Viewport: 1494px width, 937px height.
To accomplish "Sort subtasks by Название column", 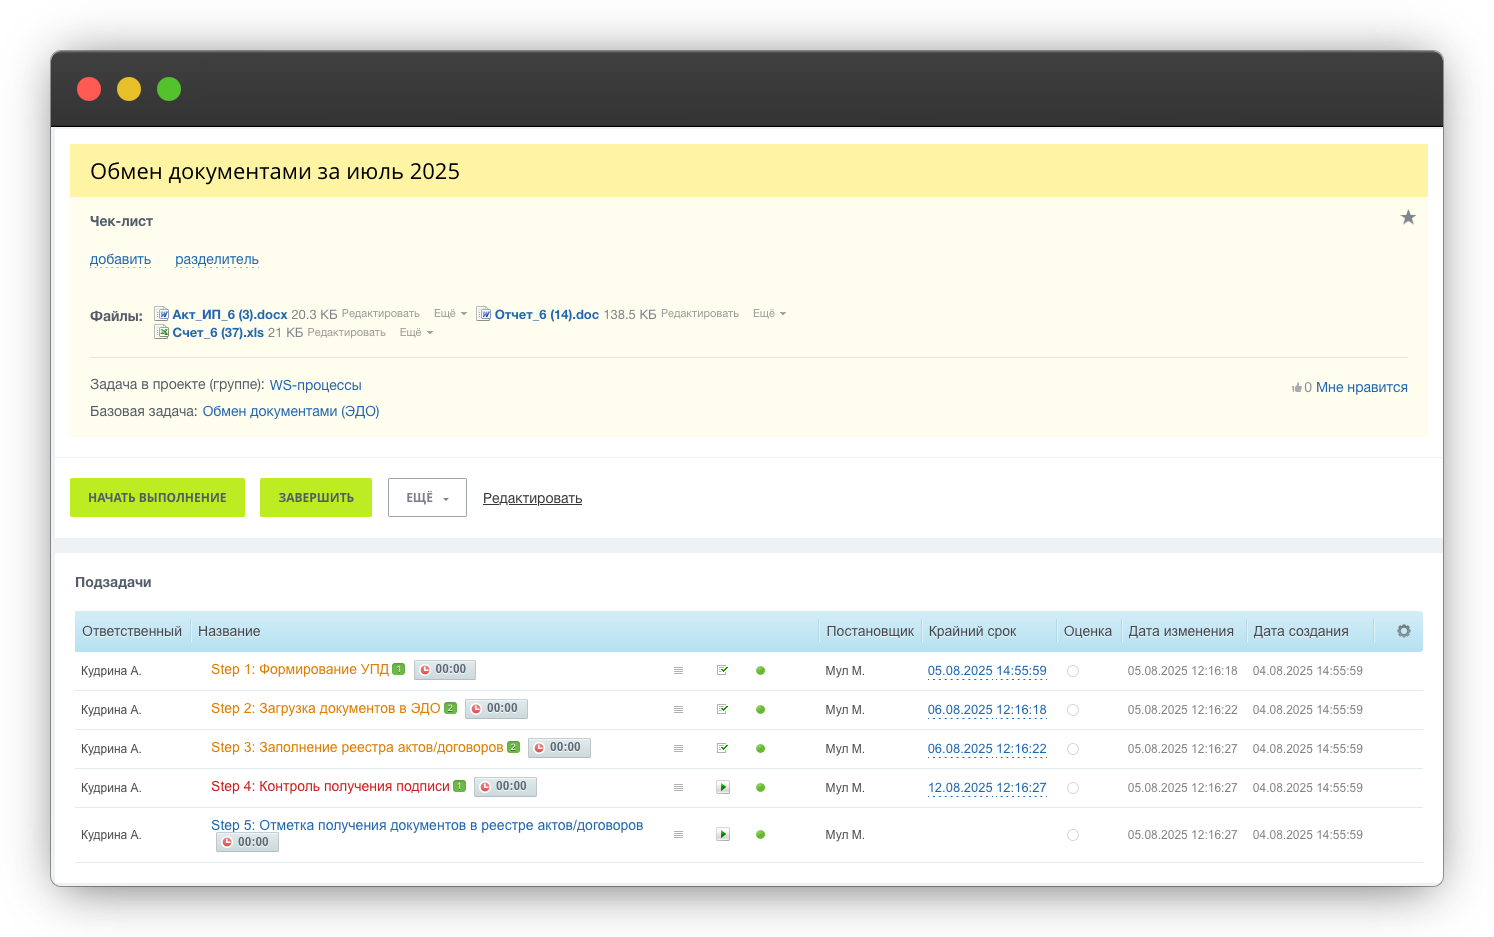I will point(229,631).
